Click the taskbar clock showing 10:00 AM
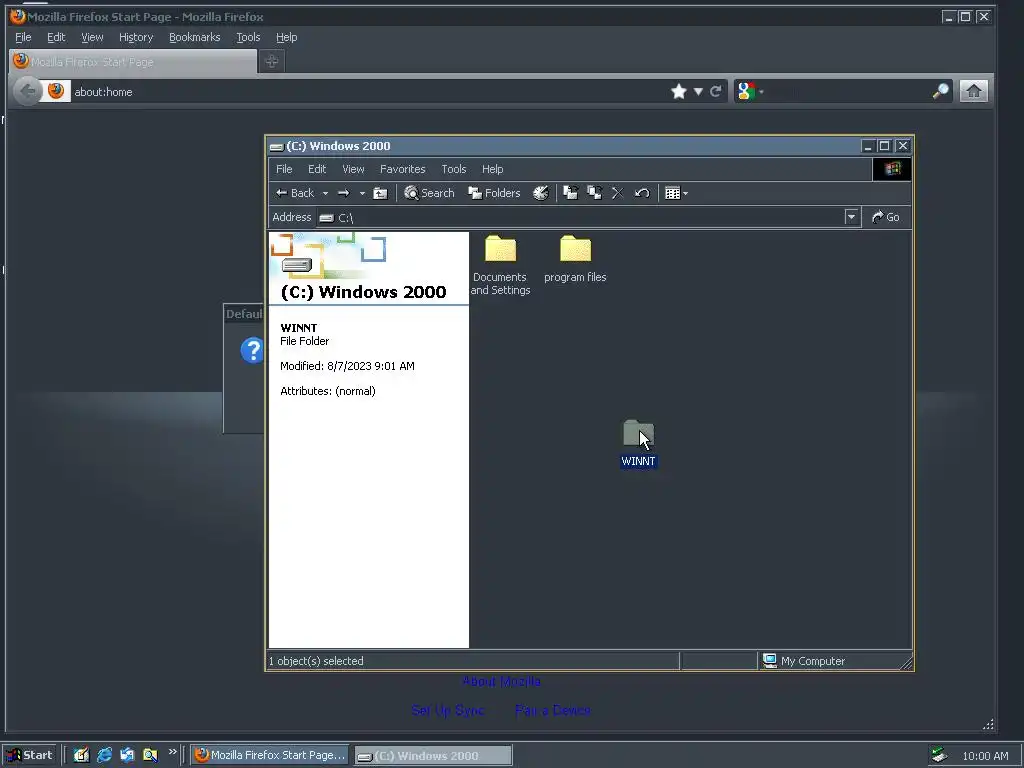Image resolution: width=1024 pixels, height=768 pixels. point(985,756)
